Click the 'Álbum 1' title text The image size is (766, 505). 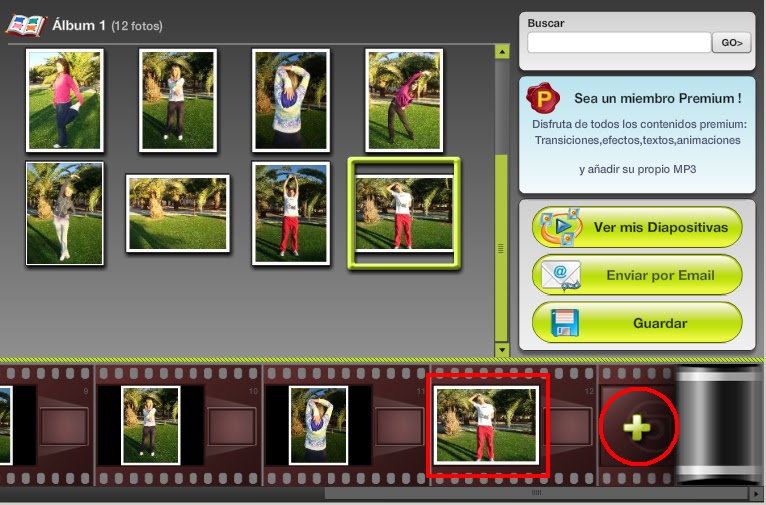click(79, 25)
